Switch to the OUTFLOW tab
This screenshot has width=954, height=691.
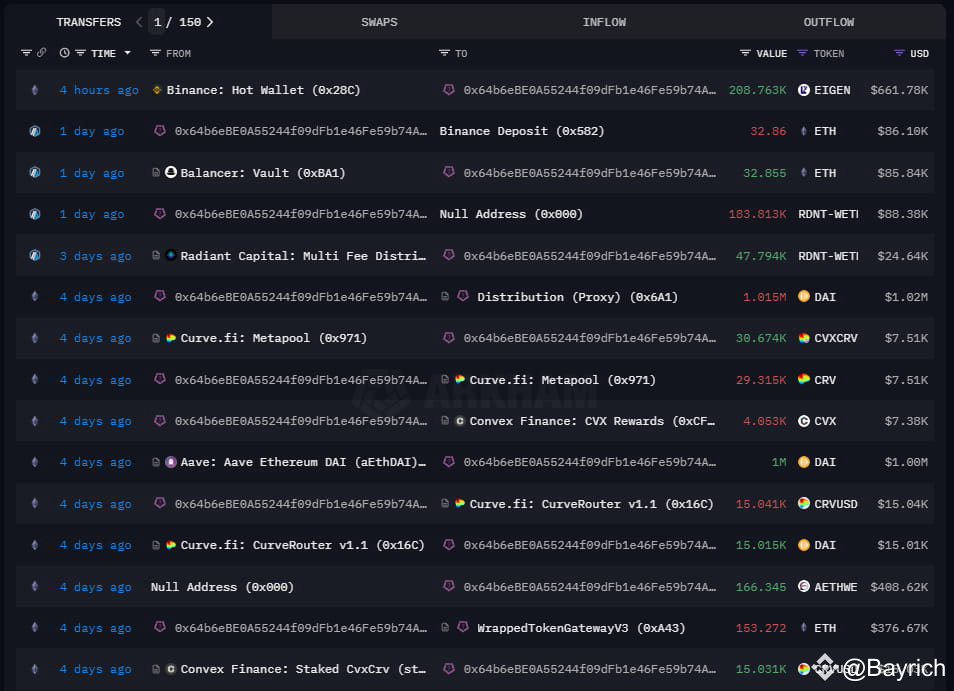(829, 22)
